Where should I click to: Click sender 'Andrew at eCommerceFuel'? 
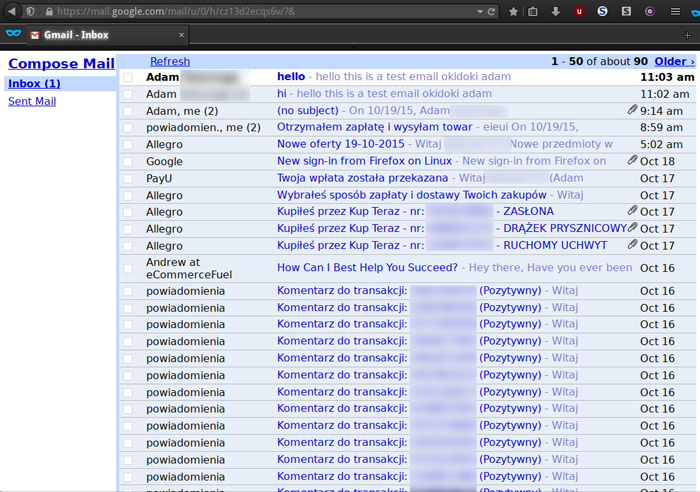189,268
